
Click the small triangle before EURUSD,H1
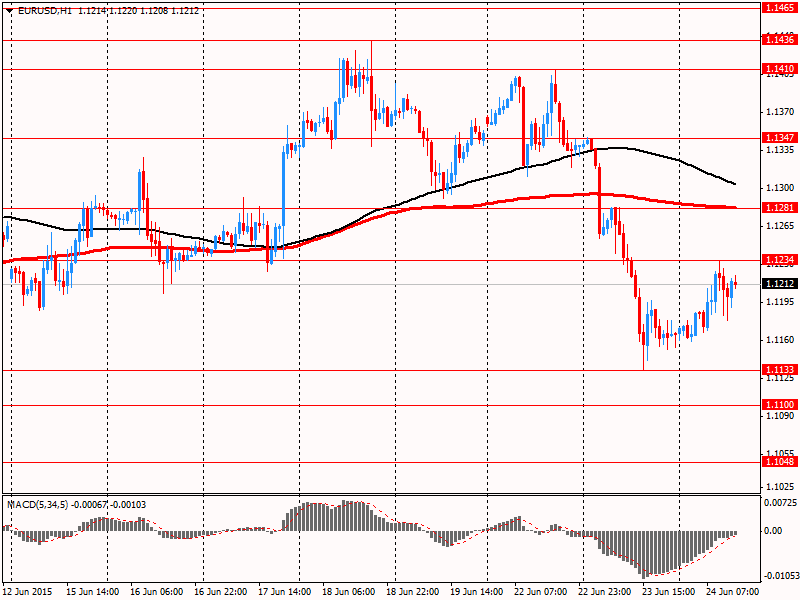tap(9, 11)
